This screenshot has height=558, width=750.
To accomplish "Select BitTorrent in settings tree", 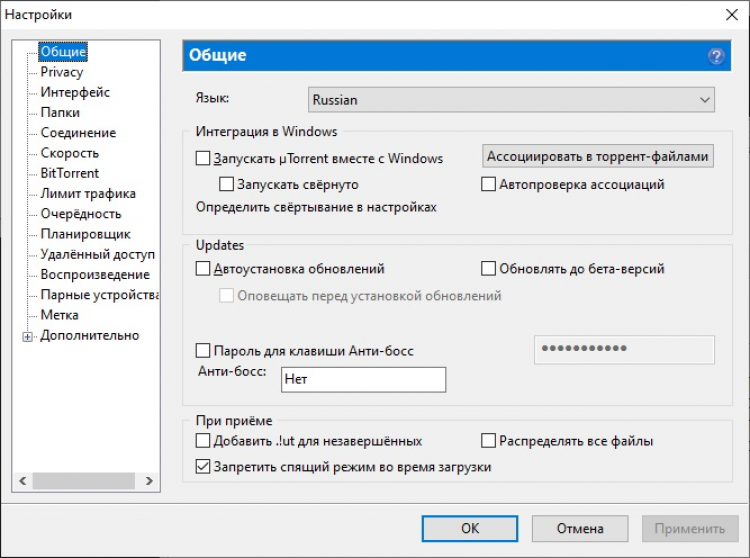I will pos(70,173).
